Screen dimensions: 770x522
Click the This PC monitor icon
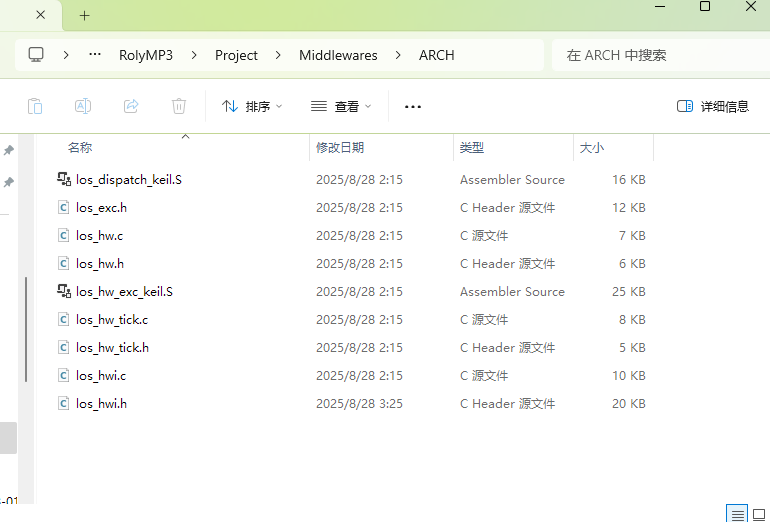(x=36, y=55)
